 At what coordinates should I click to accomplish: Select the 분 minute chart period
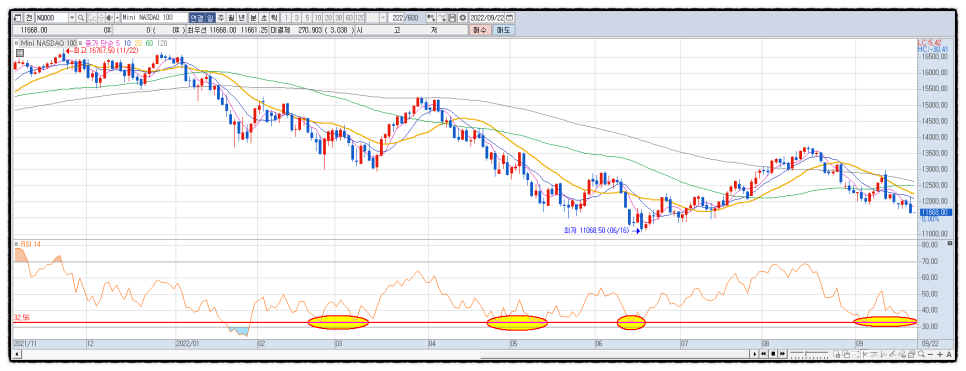(254, 17)
